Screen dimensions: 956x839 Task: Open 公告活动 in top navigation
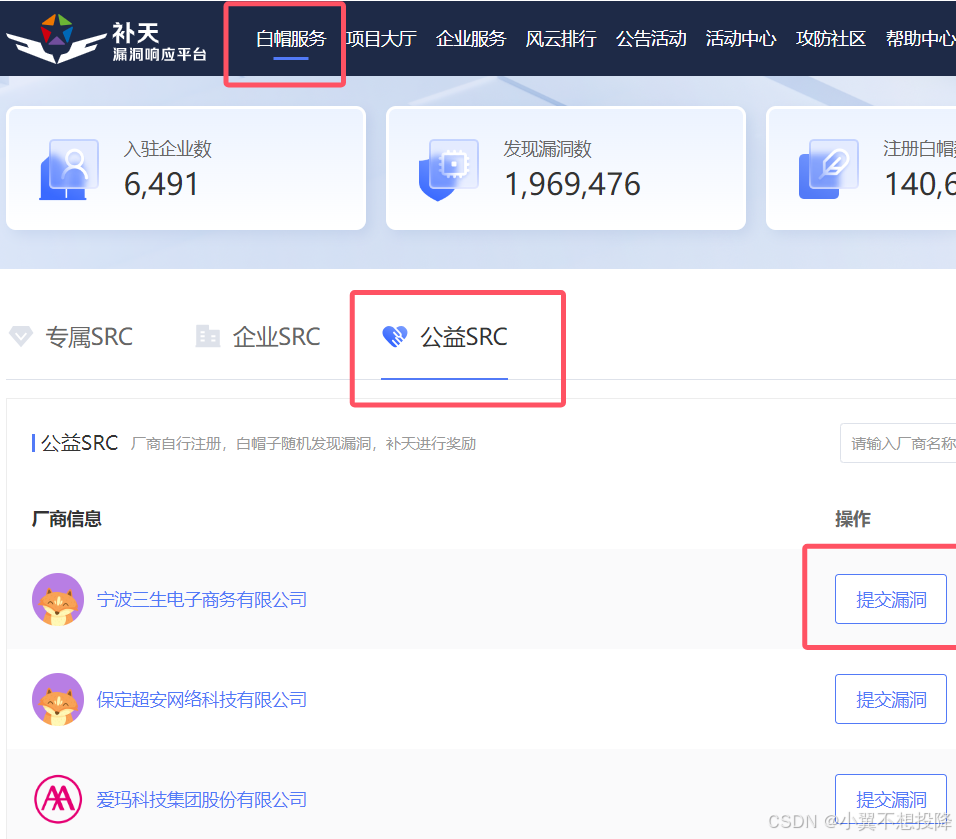coord(651,39)
